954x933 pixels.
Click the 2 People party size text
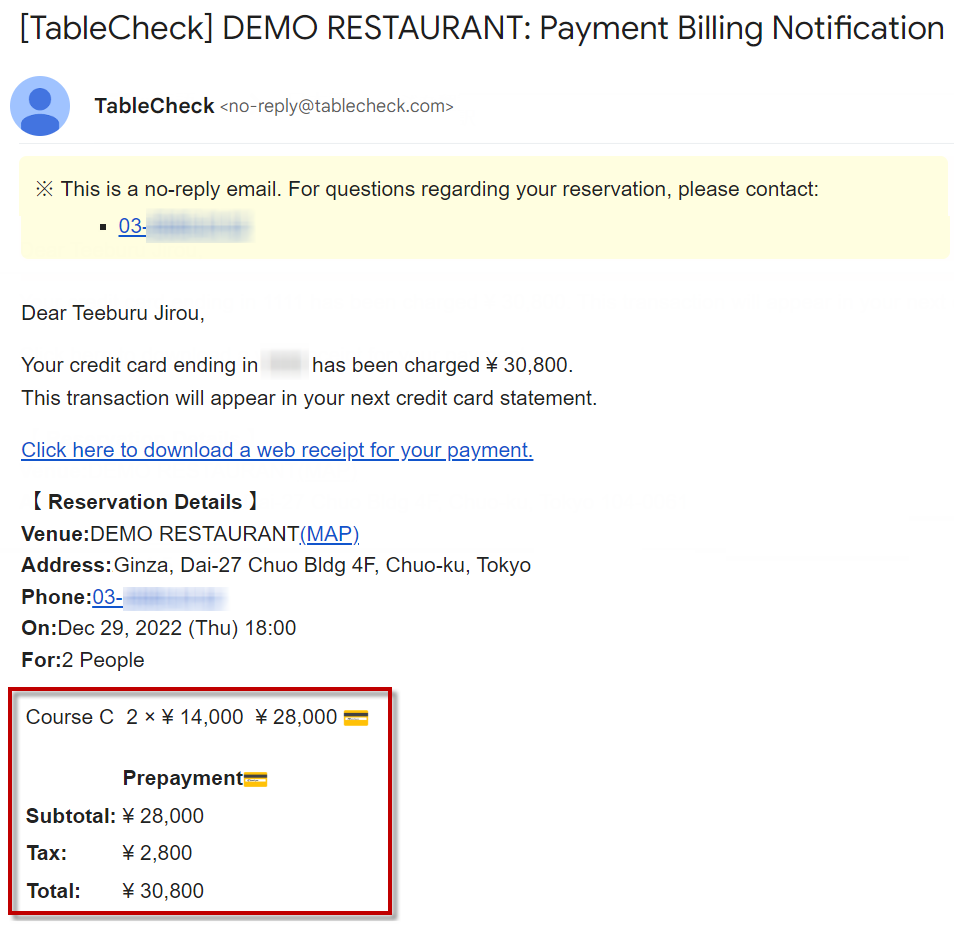103,660
